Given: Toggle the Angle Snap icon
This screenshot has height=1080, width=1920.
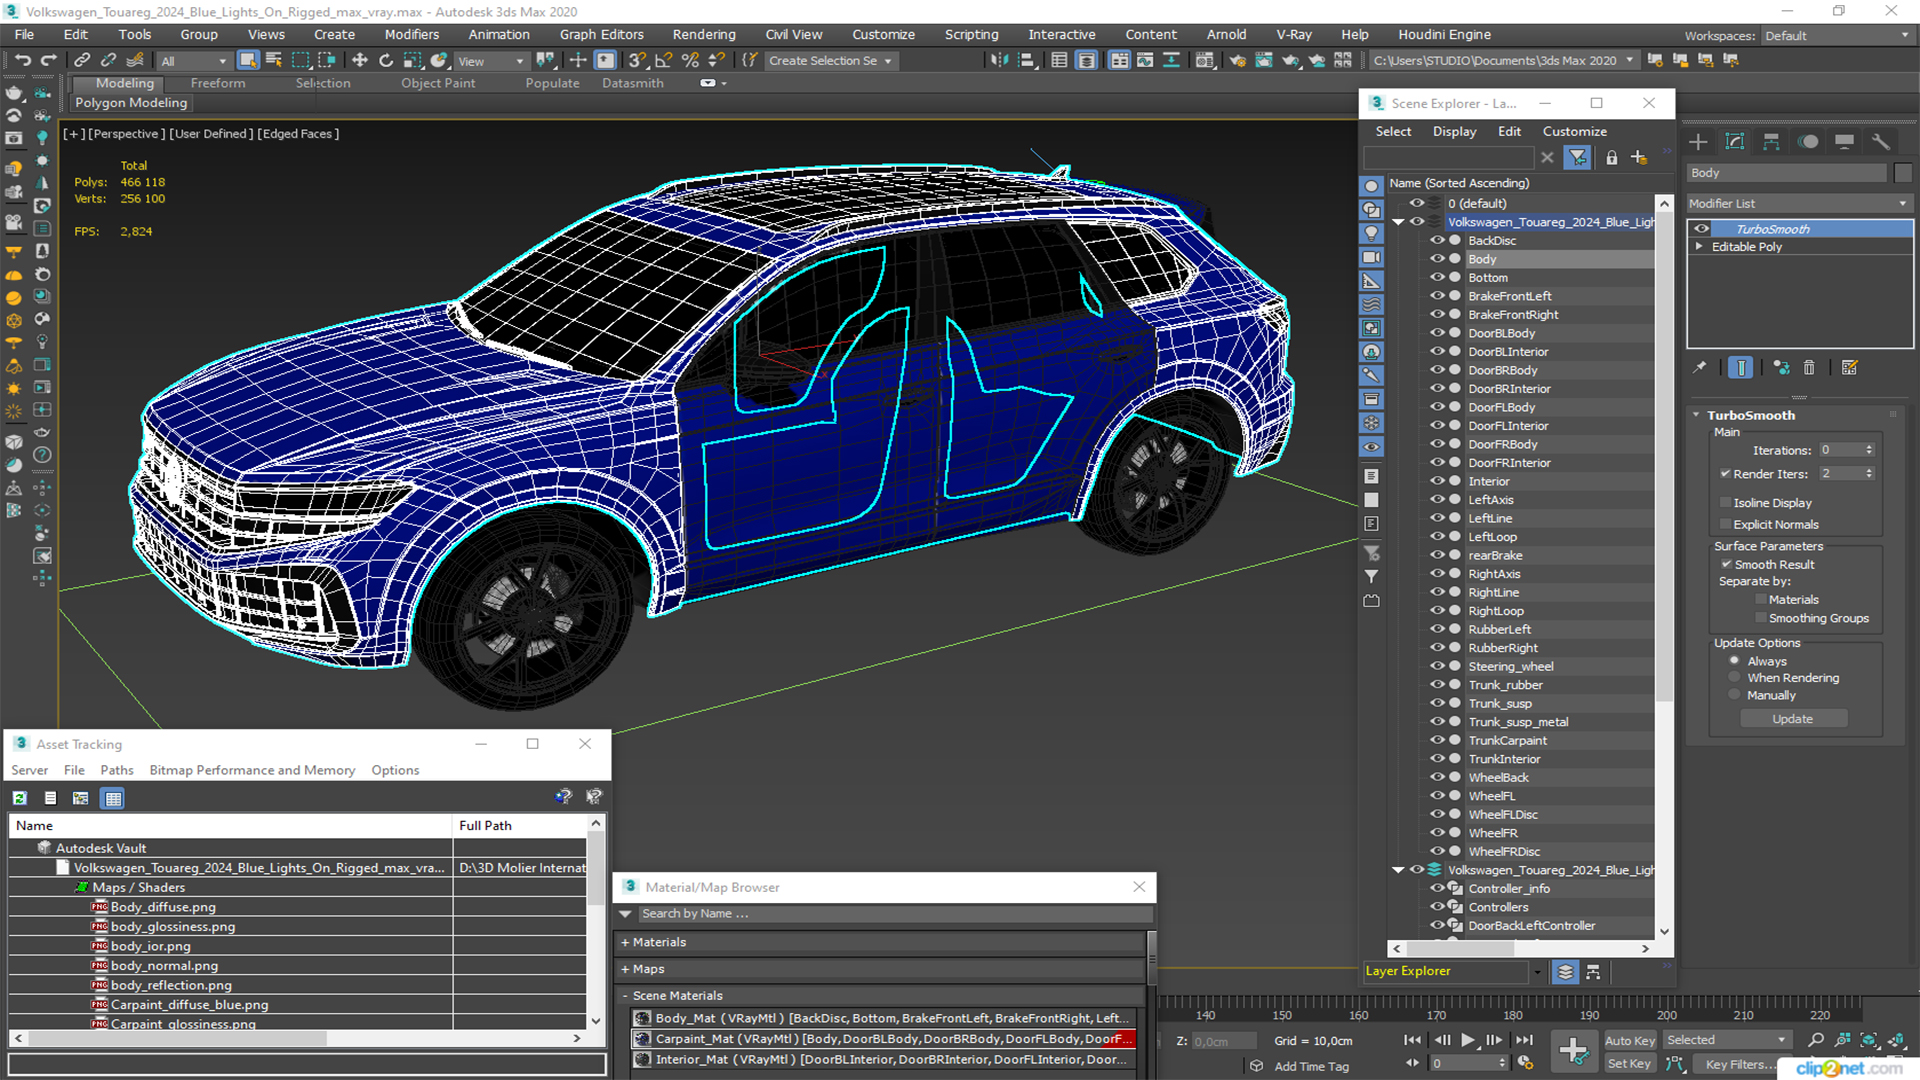Looking at the screenshot, I should tap(663, 61).
